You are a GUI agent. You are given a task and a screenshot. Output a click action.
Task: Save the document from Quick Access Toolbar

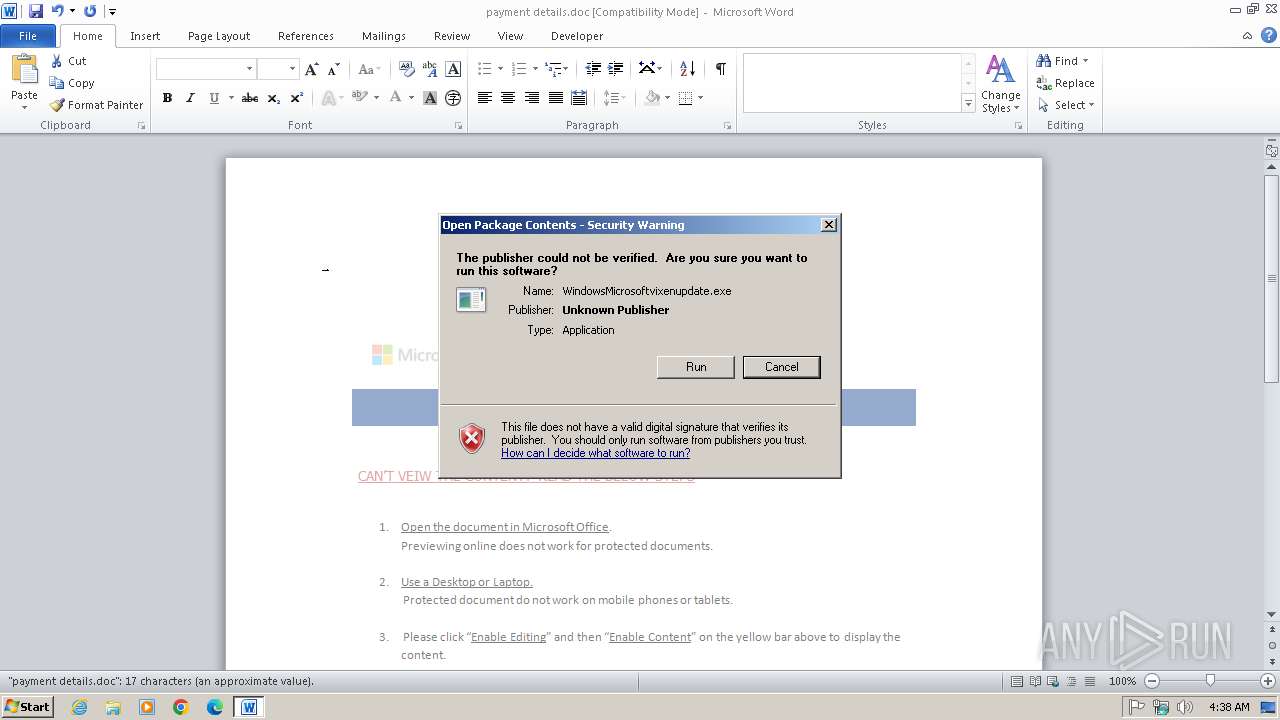36,11
